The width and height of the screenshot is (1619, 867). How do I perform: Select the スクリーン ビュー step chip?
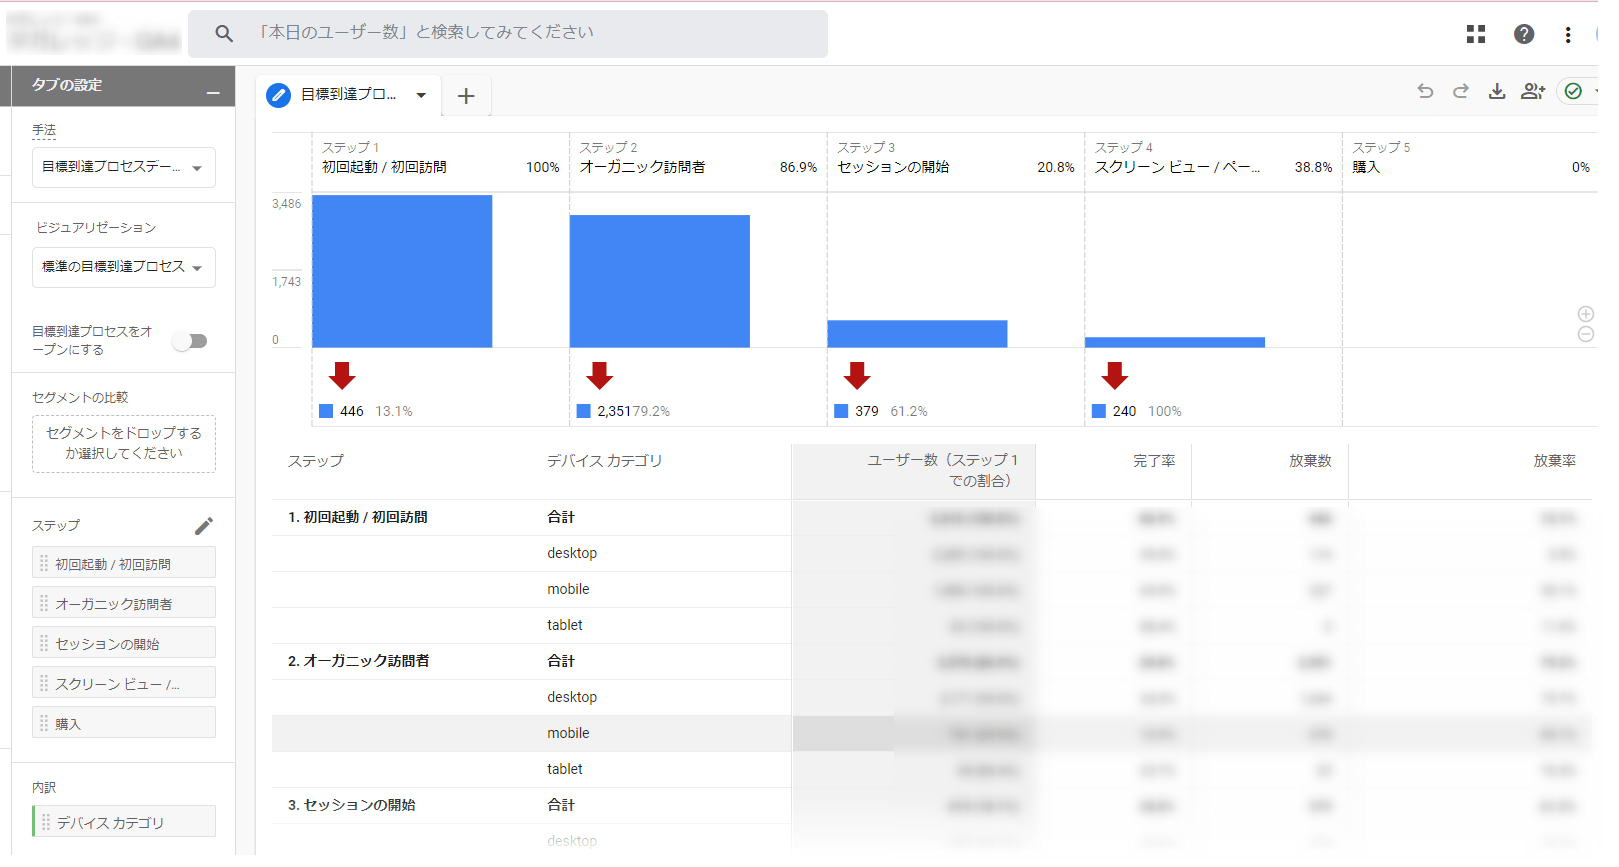pyautogui.click(x=124, y=683)
